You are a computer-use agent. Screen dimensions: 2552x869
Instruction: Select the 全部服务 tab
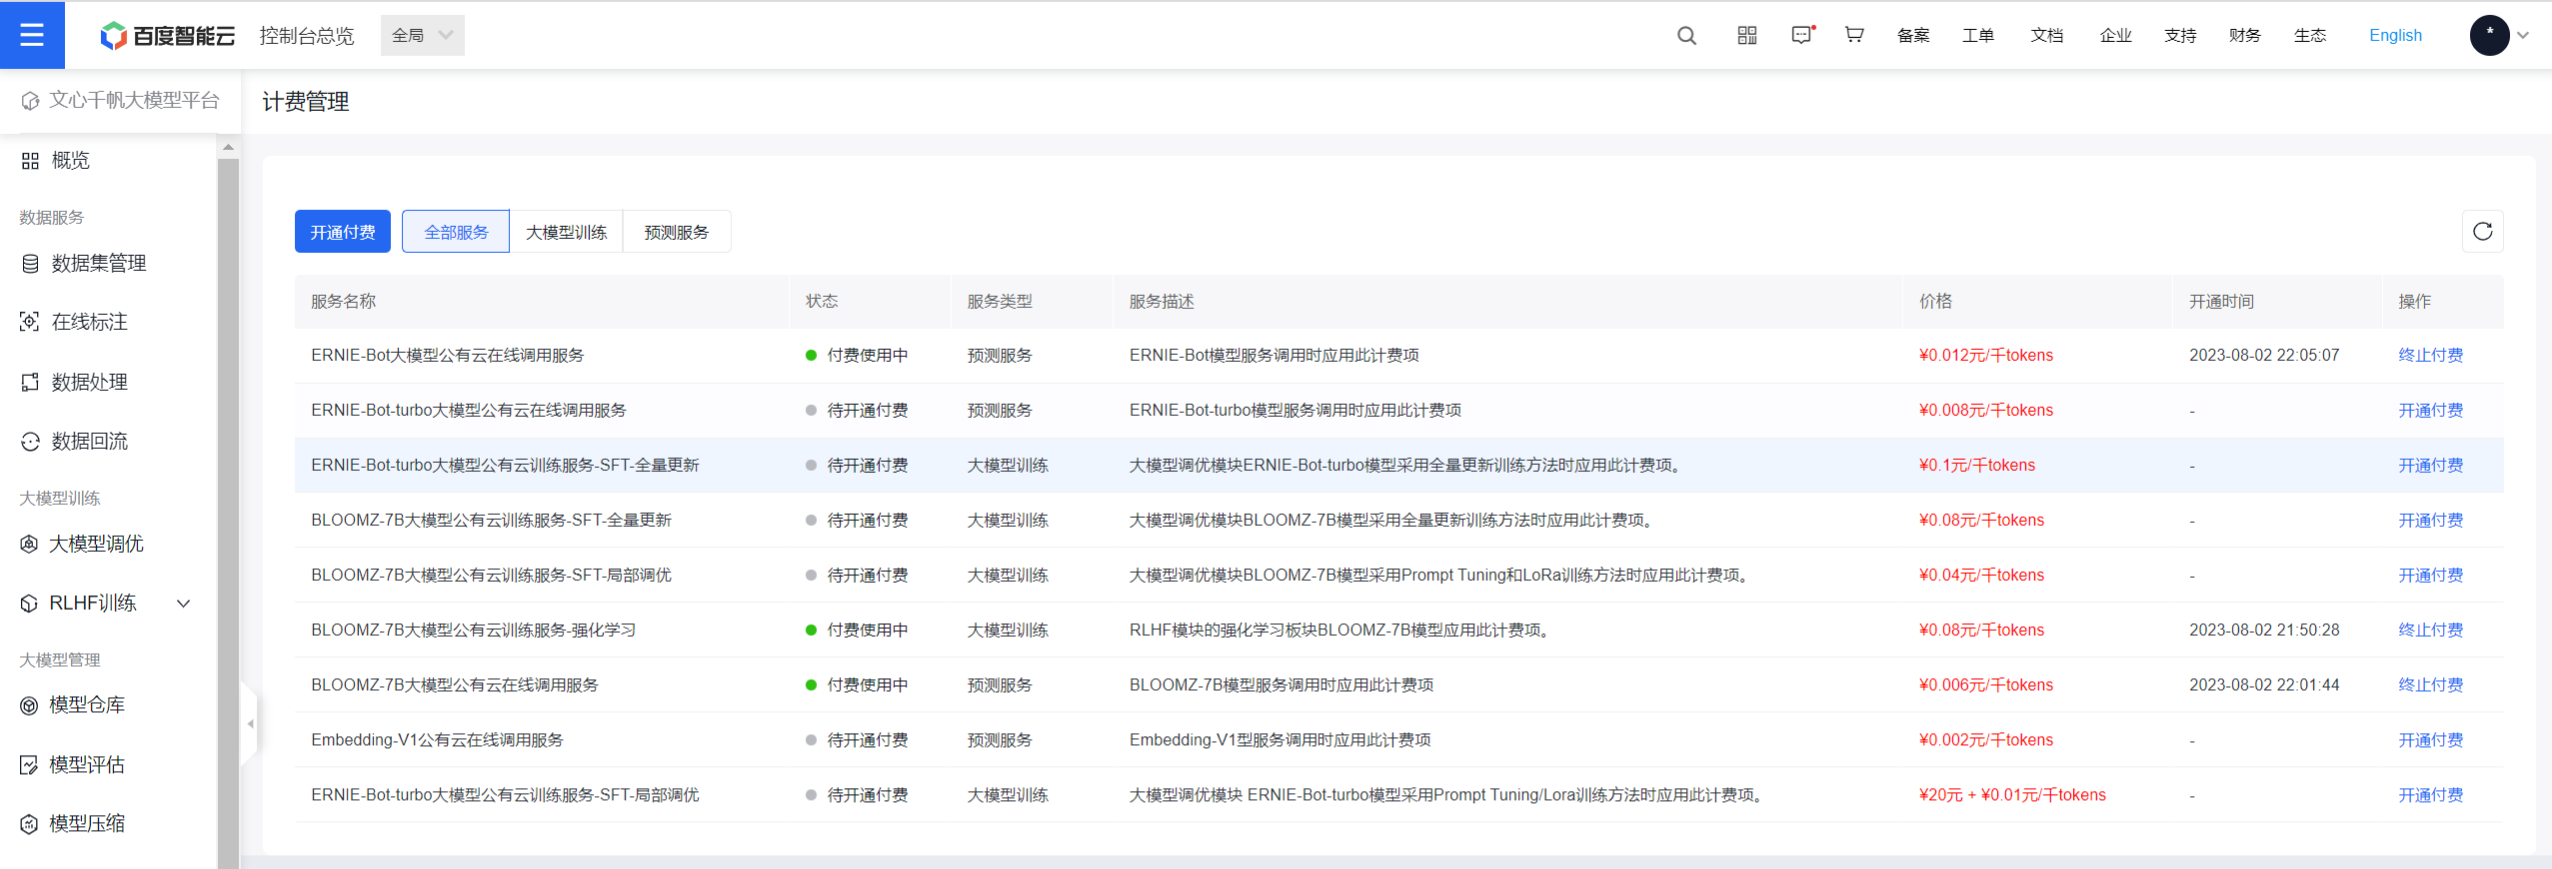tap(456, 232)
